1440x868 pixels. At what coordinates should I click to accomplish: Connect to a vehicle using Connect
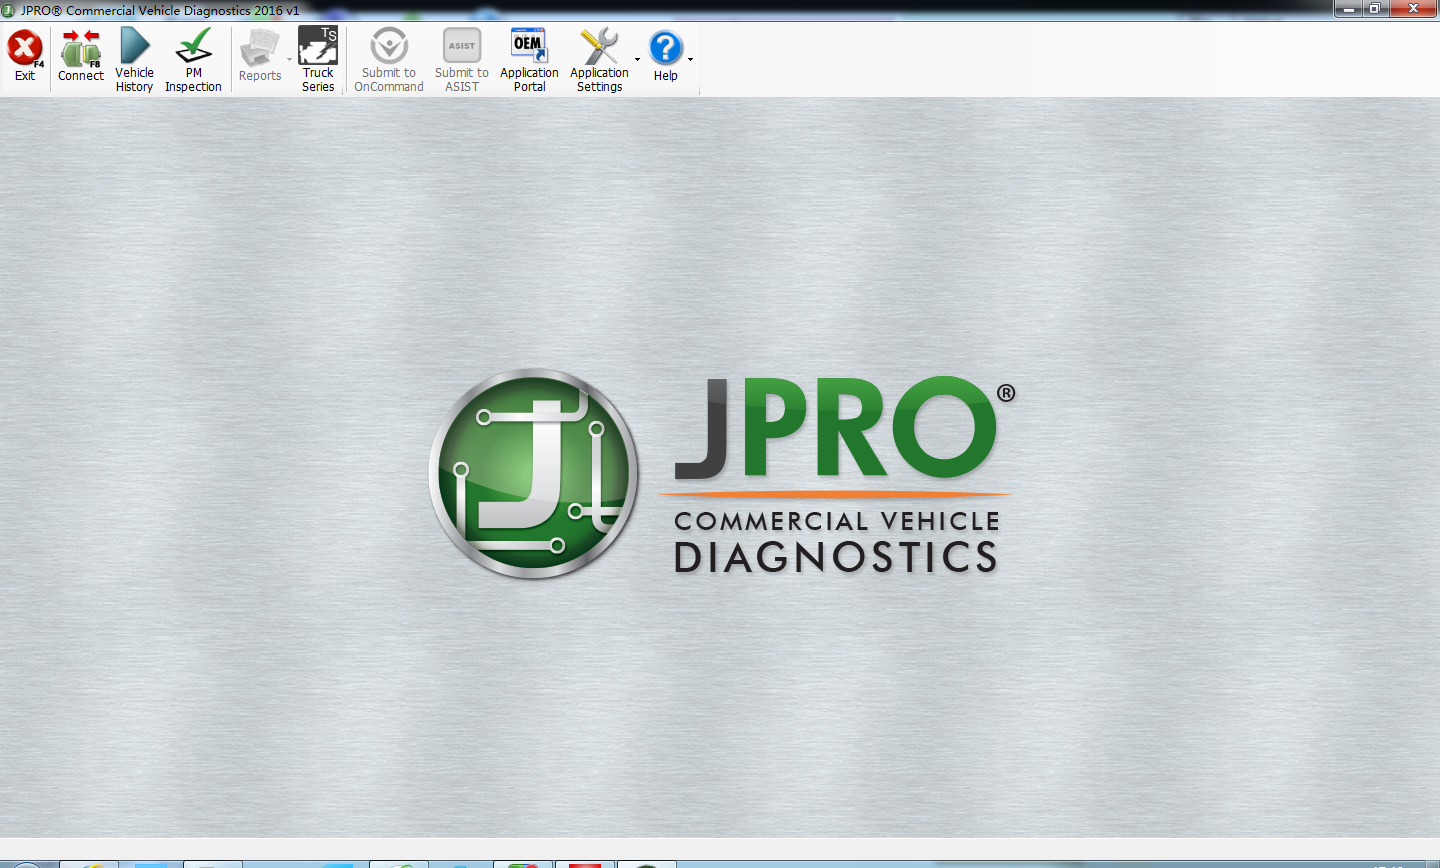(81, 56)
